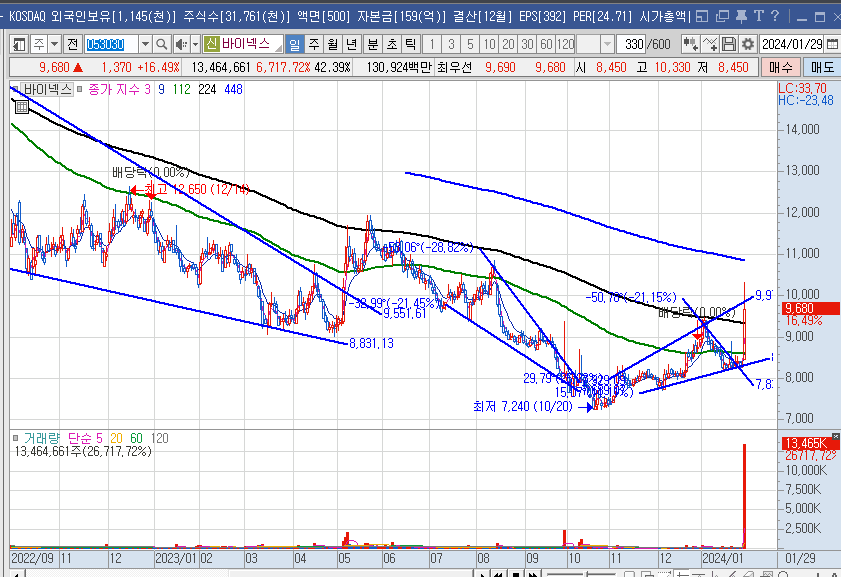Click the window layout icon in title bar

point(702,17)
